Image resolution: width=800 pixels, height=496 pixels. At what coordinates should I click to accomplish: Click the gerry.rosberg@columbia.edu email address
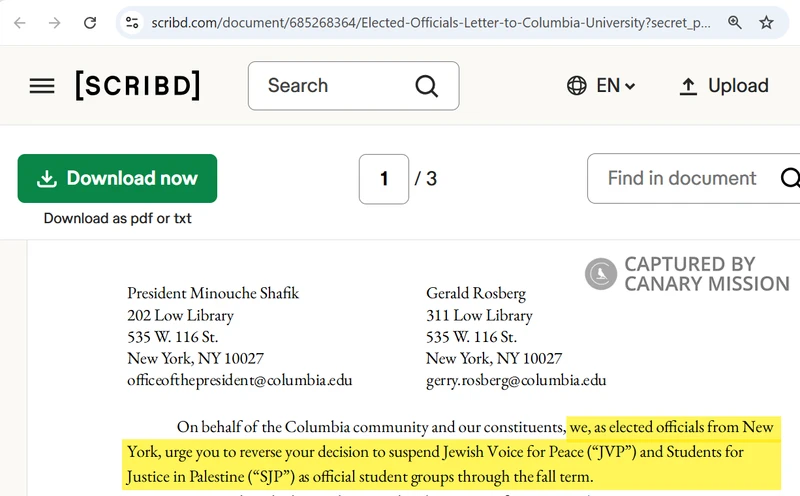(516, 380)
